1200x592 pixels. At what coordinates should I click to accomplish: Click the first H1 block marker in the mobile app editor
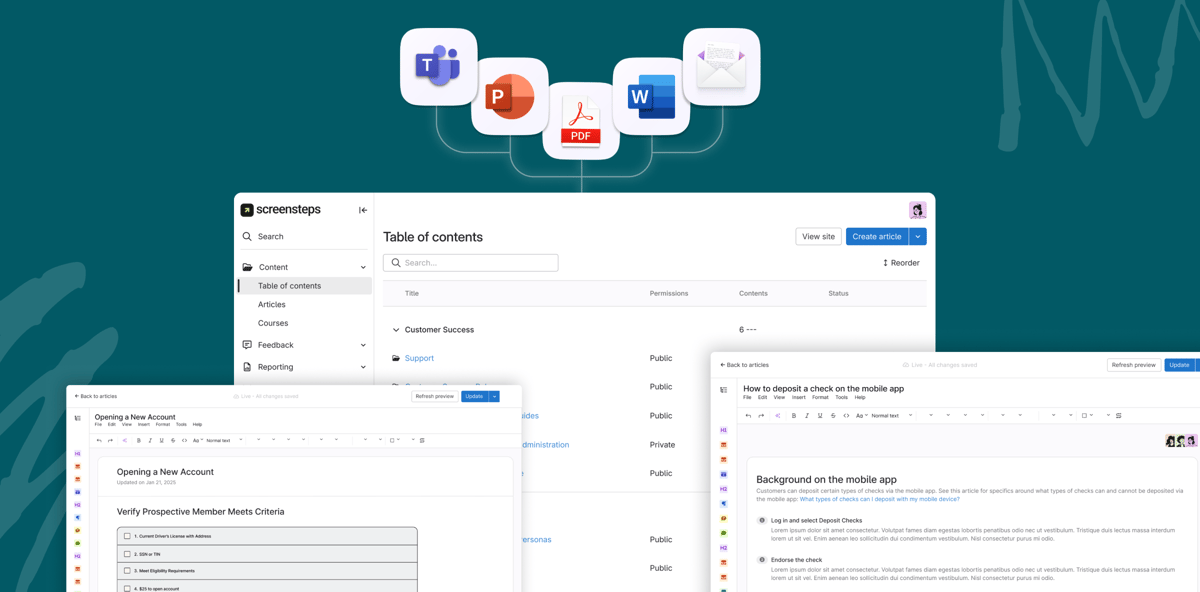(x=723, y=430)
